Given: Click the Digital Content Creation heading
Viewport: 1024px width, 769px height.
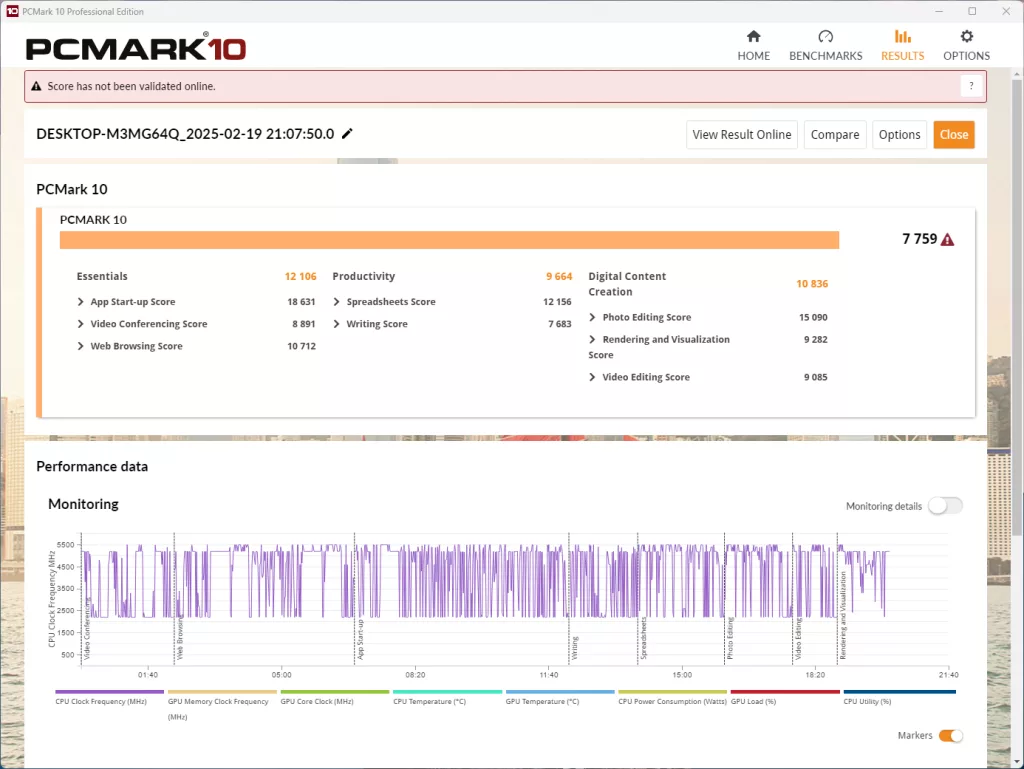Looking at the screenshot, I should tap(627, 284).
